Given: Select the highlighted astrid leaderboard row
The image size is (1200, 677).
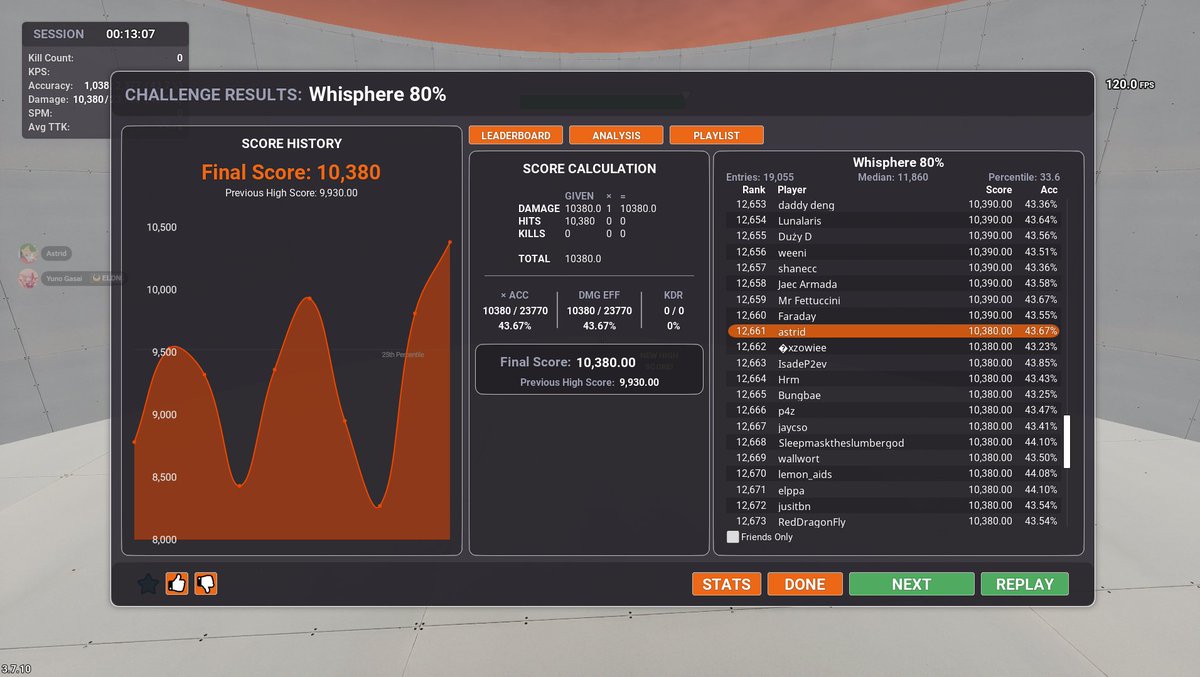Looking at the screenshot, I should [893, 331].
